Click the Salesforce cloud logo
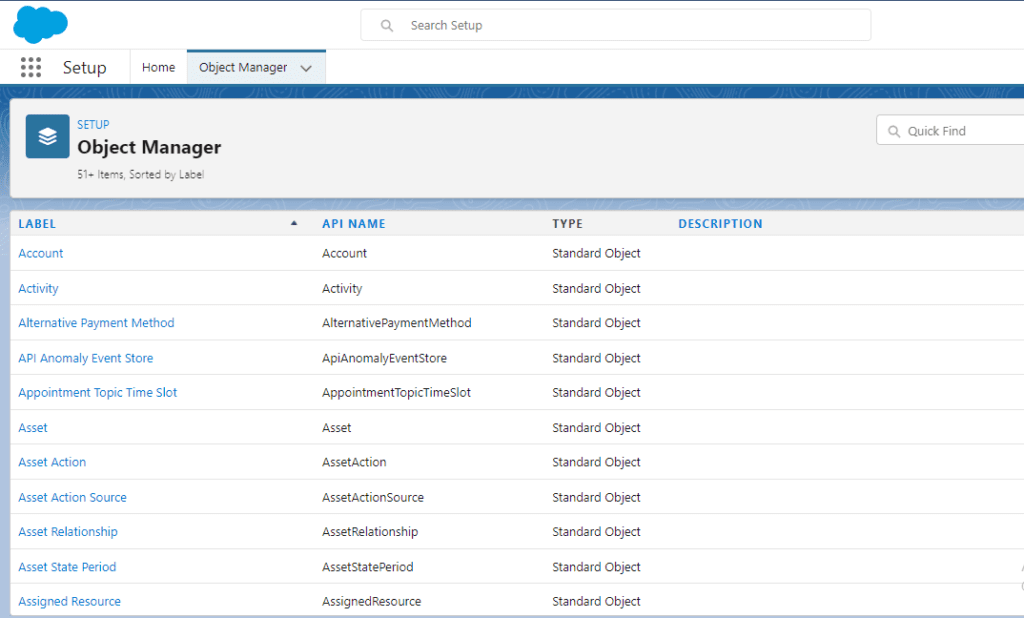1024x618 pixels. pyautogui.click(x=40, y=25)
